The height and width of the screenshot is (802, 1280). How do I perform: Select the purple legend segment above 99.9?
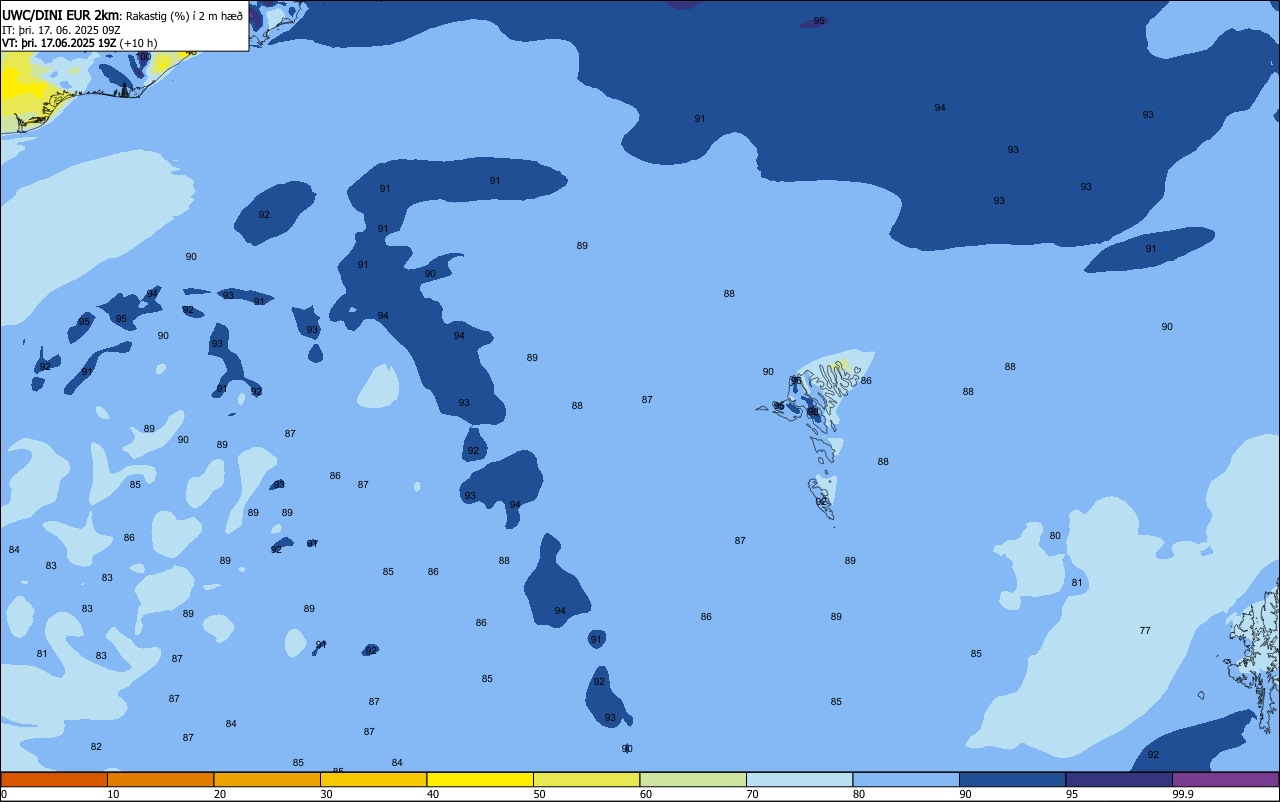pyautogui.click(x=1225, y=779)
